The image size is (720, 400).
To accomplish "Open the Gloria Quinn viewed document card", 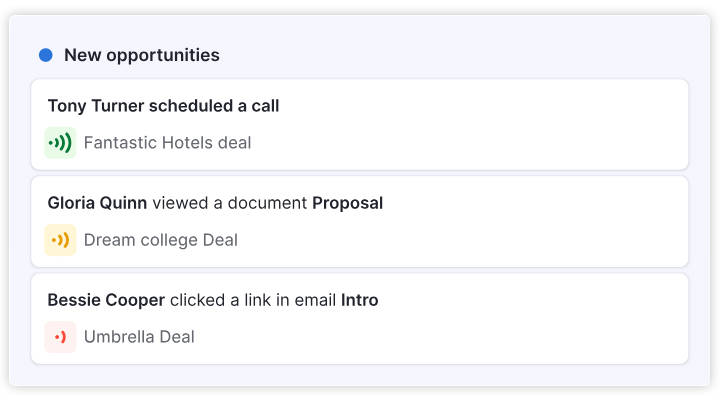I will point(360,221).
